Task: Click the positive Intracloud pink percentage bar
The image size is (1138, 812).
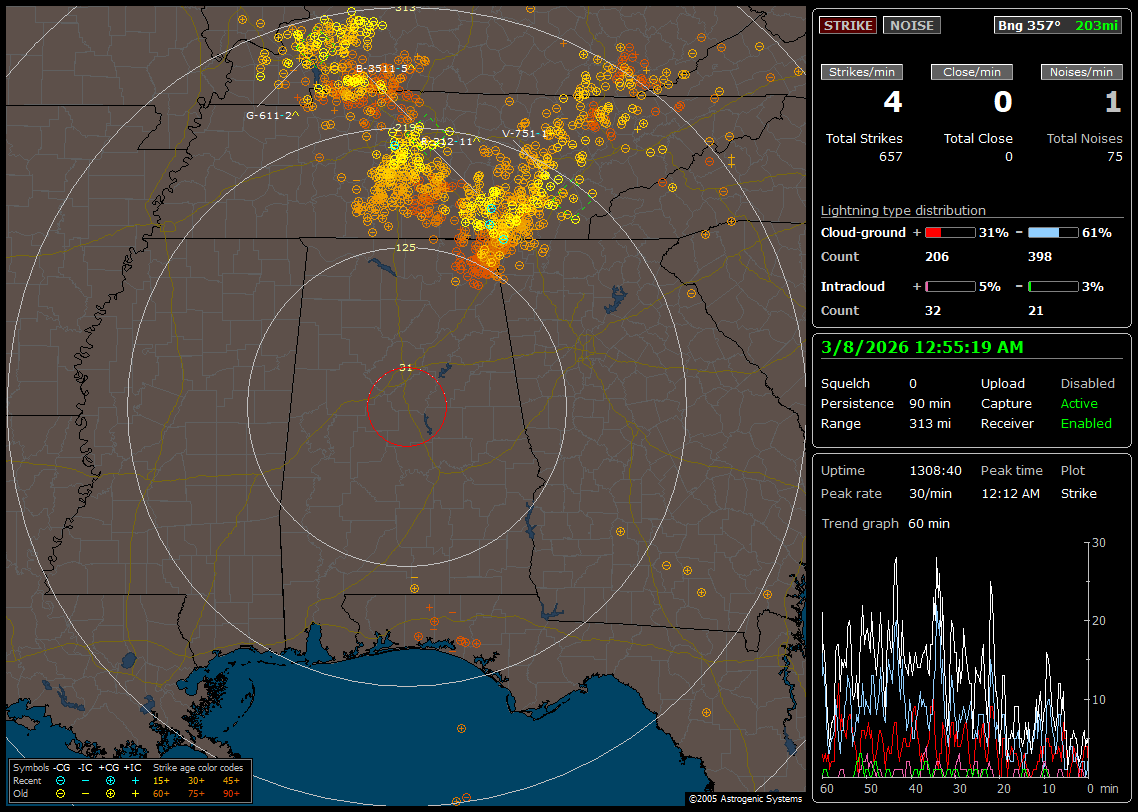Action: 949,287
